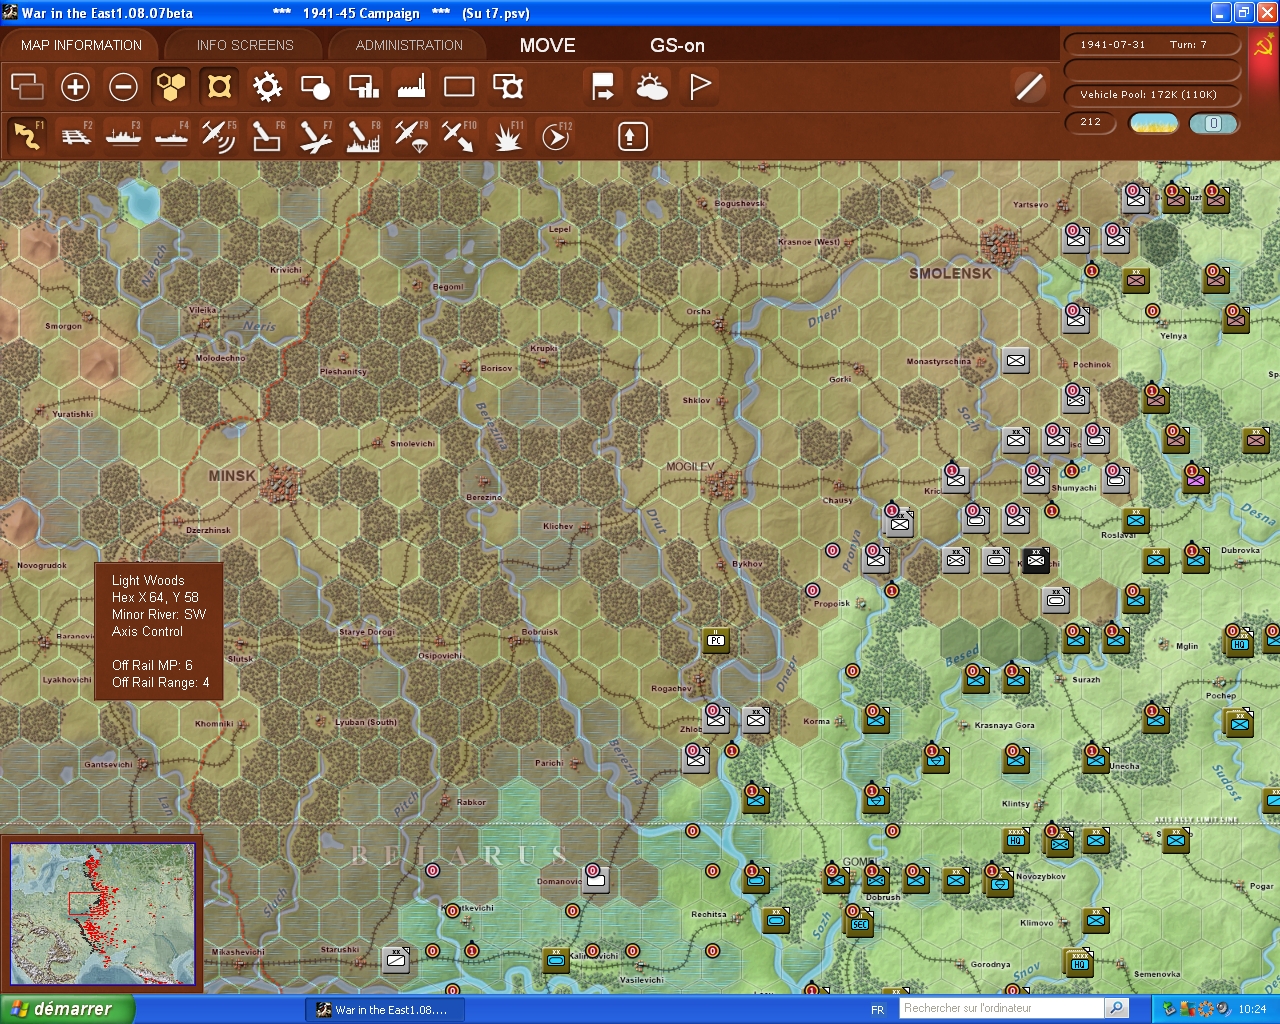1280x1024 pixels.
Task: Select the purple unit counter east of Shumyachi
Action: click(x=1196, y=479)
